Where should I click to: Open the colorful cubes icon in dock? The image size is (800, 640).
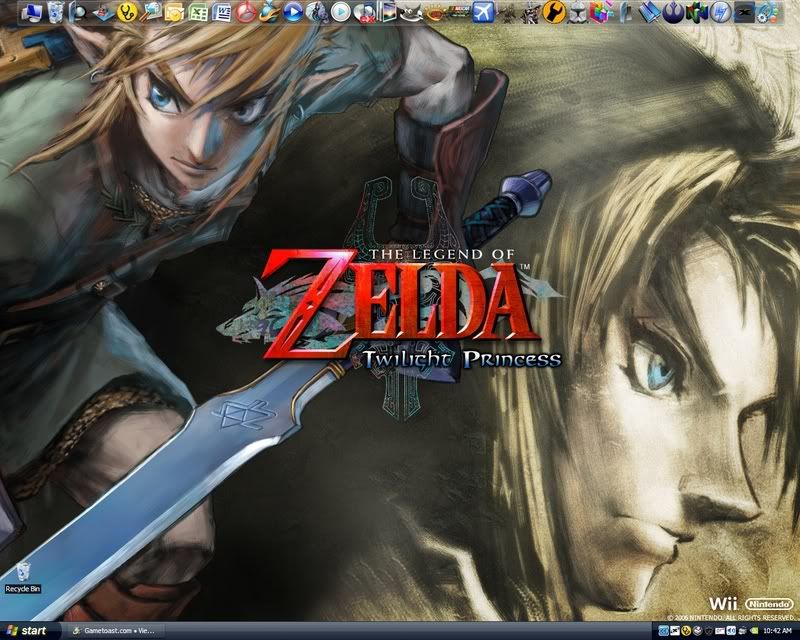[602, 12]
